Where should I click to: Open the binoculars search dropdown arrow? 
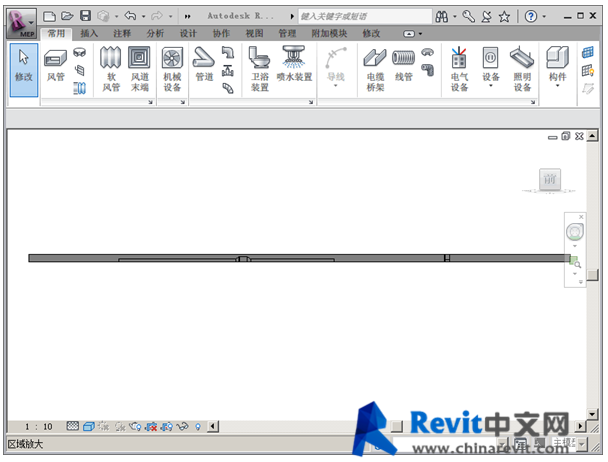[x=455, y=17]
